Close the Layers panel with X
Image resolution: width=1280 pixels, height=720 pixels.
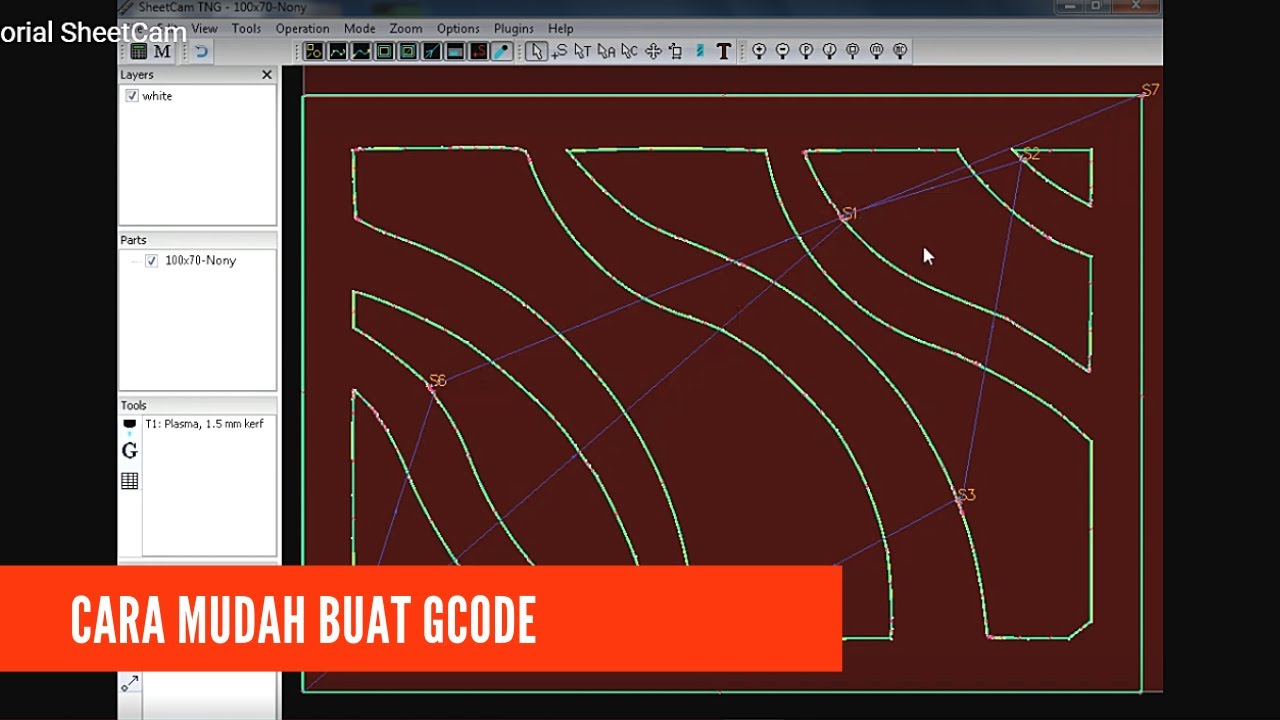[267, 75]
